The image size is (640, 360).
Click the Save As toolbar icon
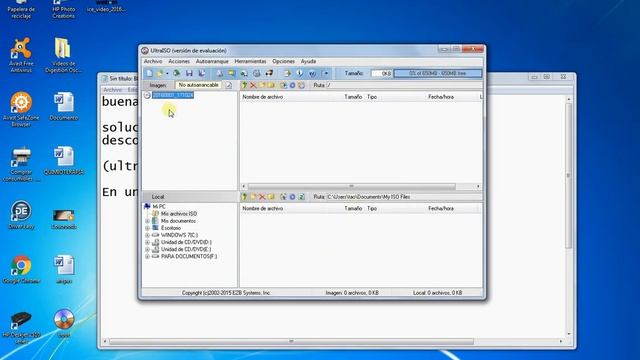tap(202, 73)
